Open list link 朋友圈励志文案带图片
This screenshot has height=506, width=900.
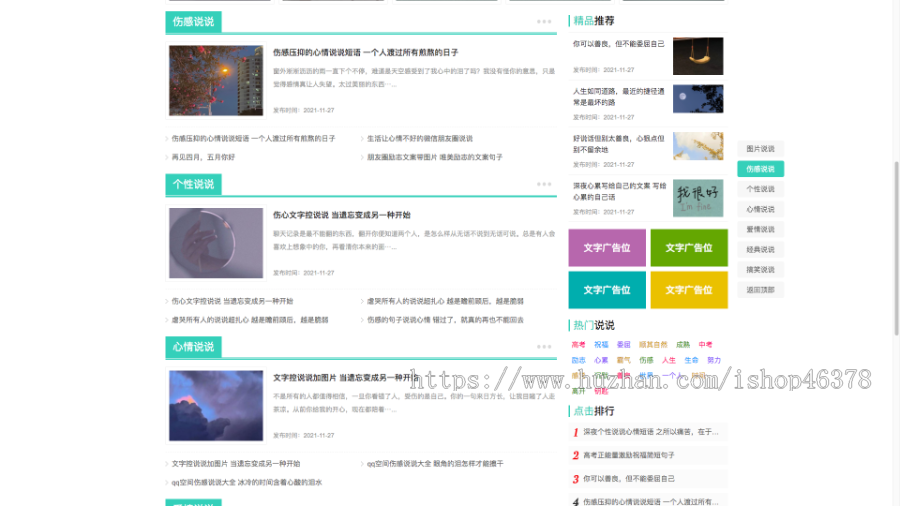(435, 157)
